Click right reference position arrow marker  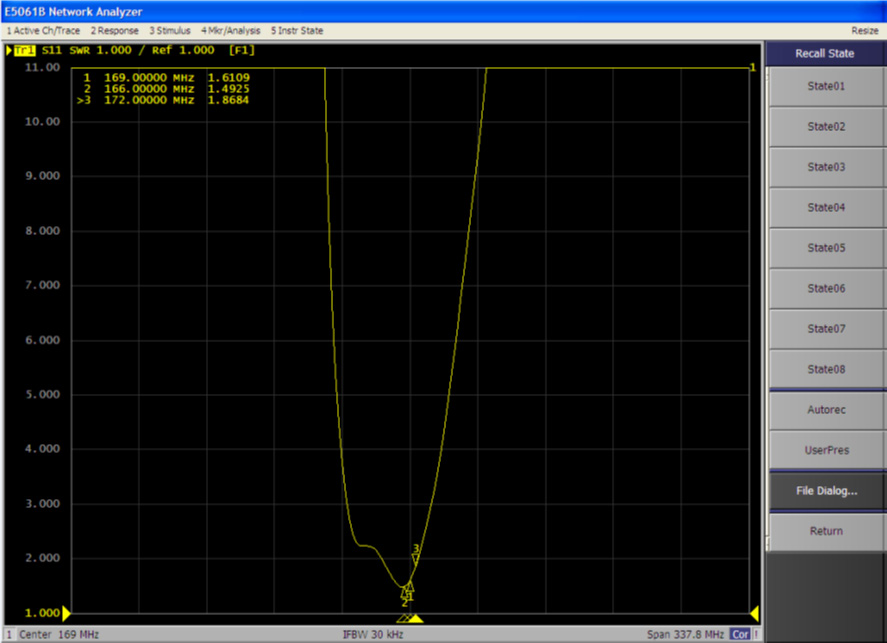[x=755, y=612]
